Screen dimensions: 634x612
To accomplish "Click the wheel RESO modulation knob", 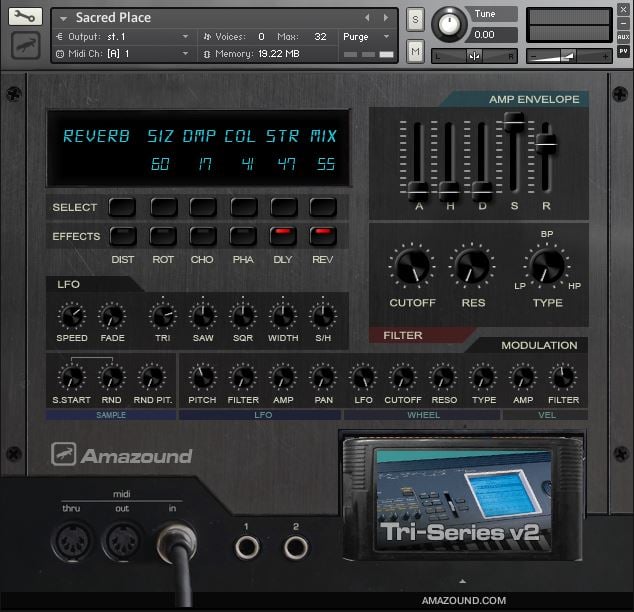I will [x=443, y=378].
